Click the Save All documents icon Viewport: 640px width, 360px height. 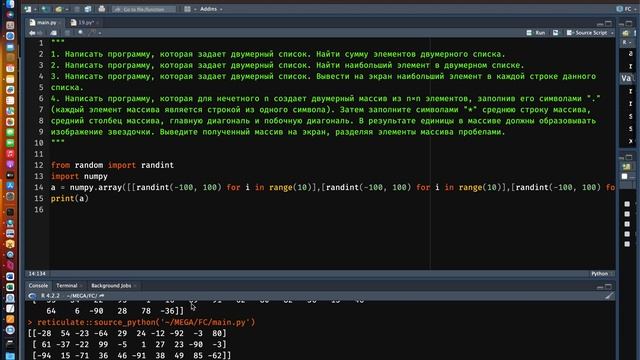87,9
